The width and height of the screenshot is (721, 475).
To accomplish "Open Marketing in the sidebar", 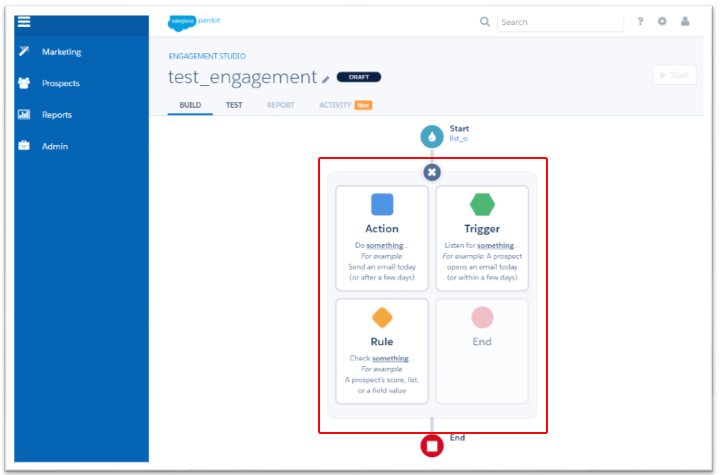I will [61, 52].
